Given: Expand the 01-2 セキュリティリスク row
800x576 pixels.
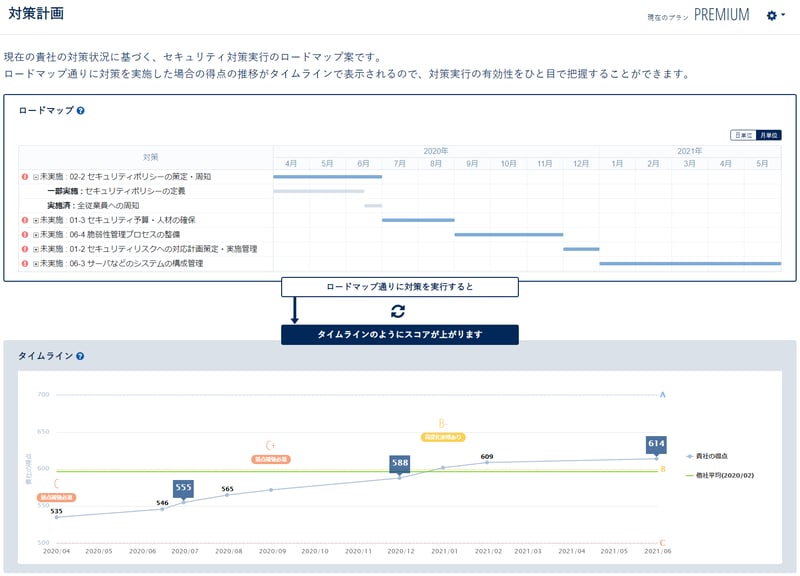Looking at the screenshot, I should click(36, 249).
